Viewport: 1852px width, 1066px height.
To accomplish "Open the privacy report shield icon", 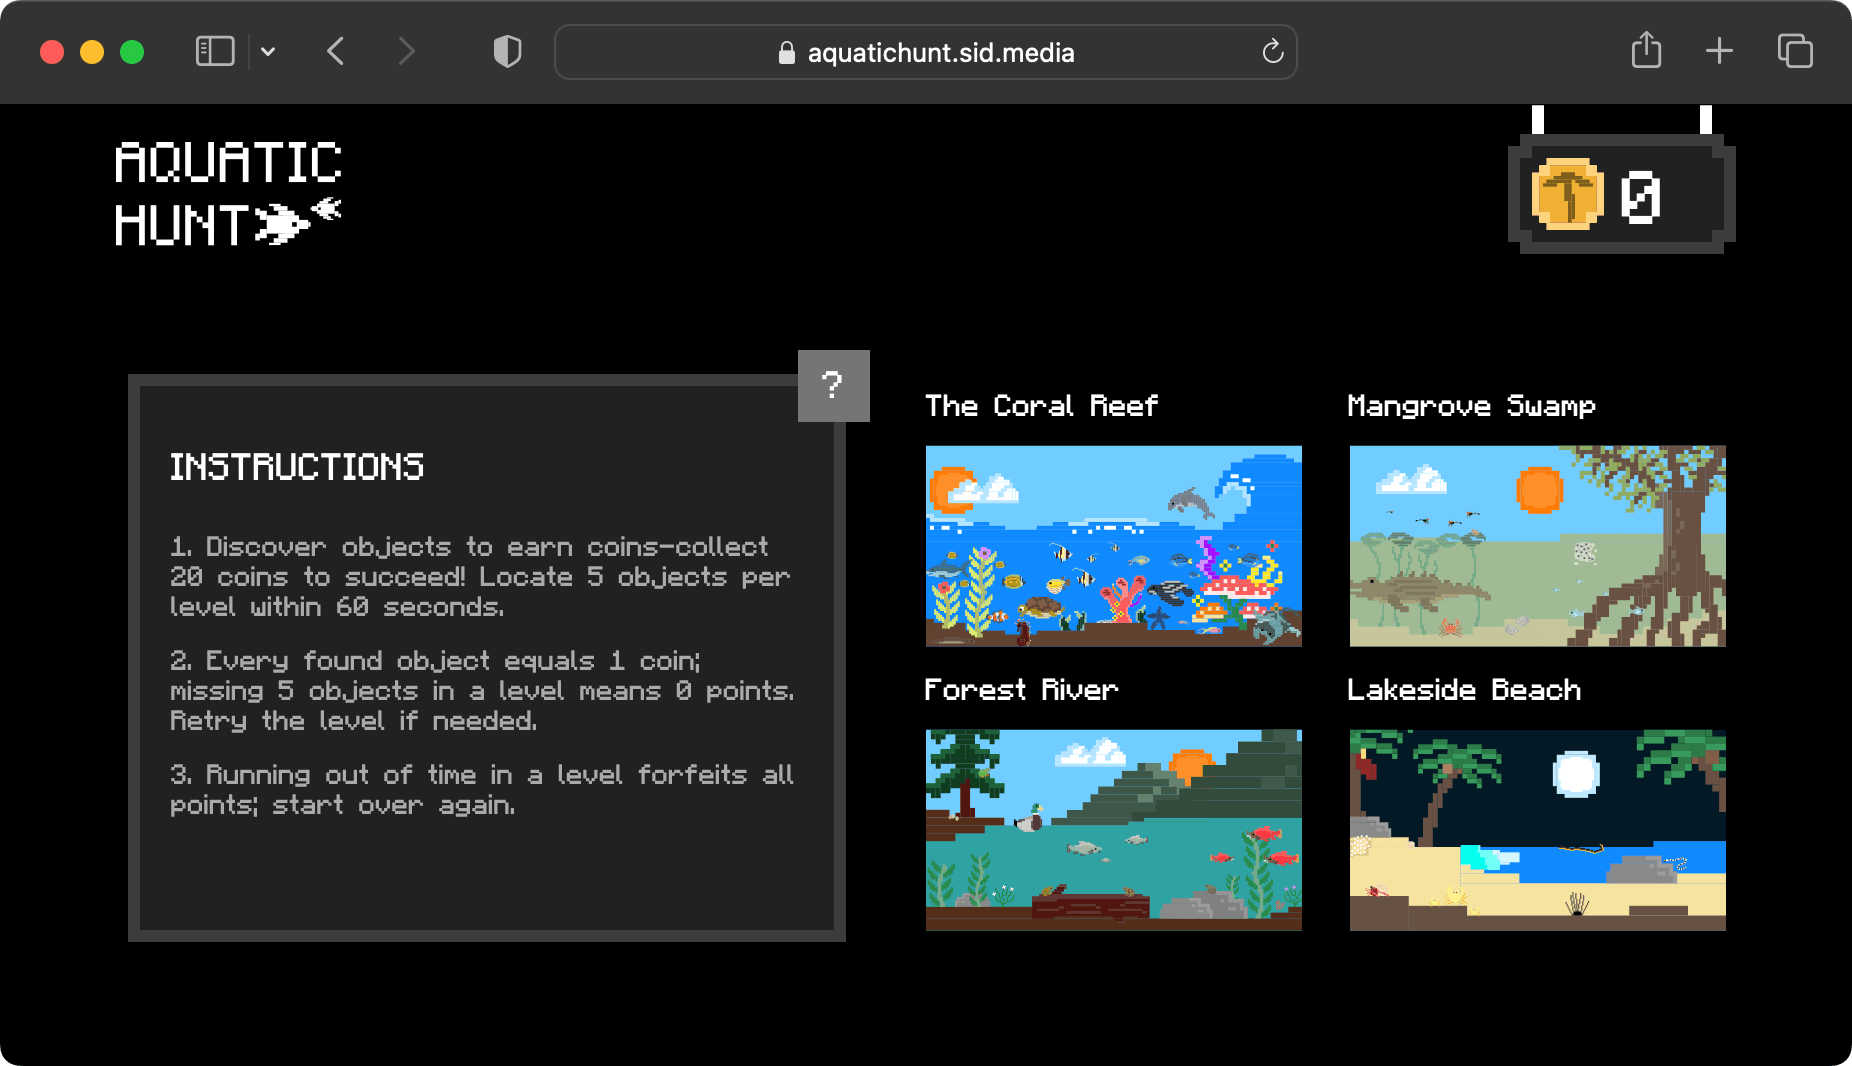I will pyautogui.click(x=507, y=51).
